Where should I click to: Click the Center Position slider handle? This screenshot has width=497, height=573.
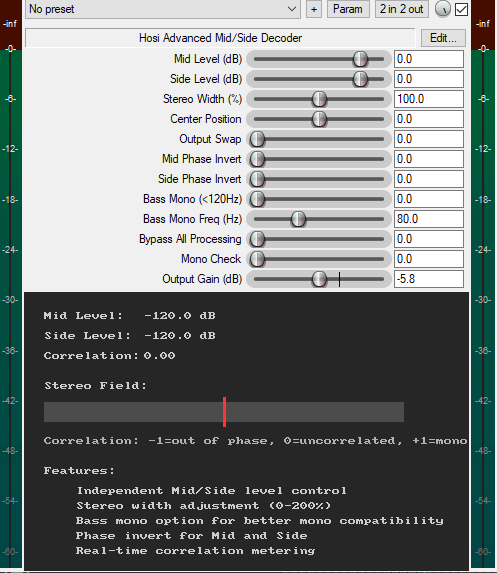[319, 119]
